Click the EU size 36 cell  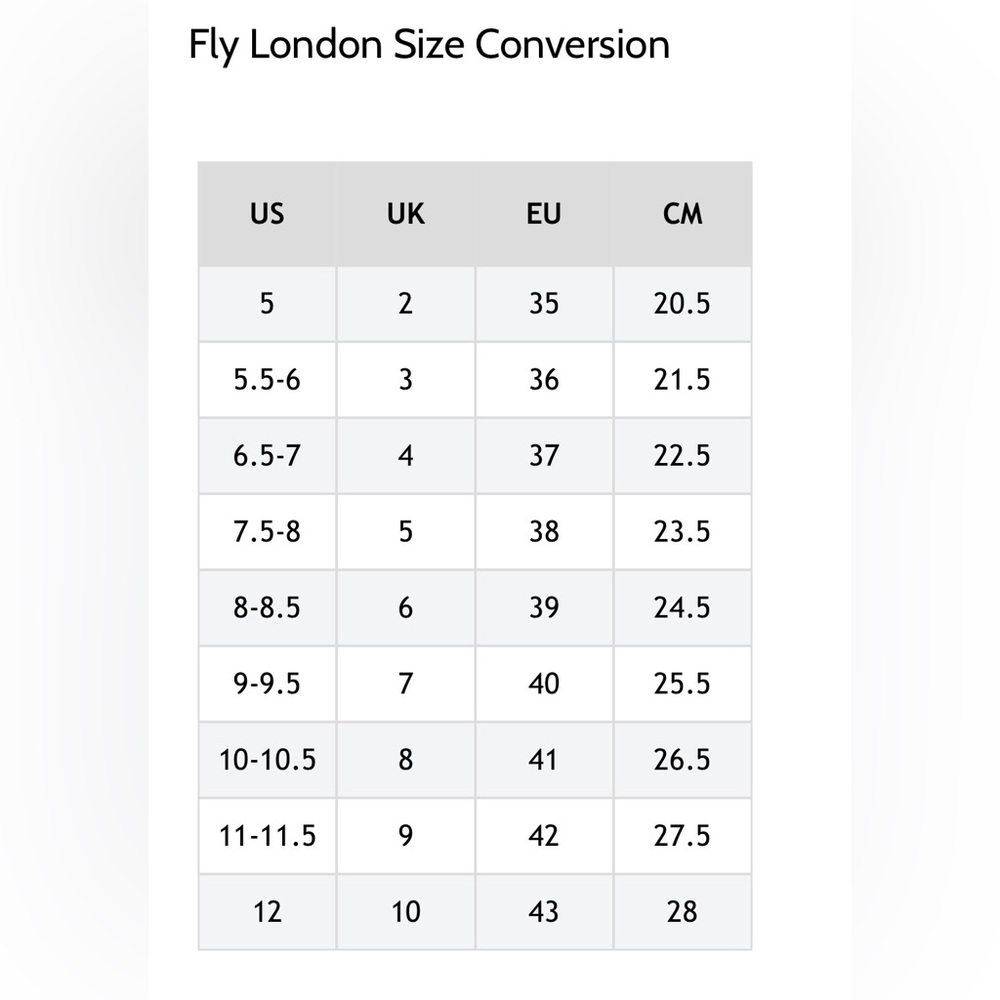[x=544, y=380]
